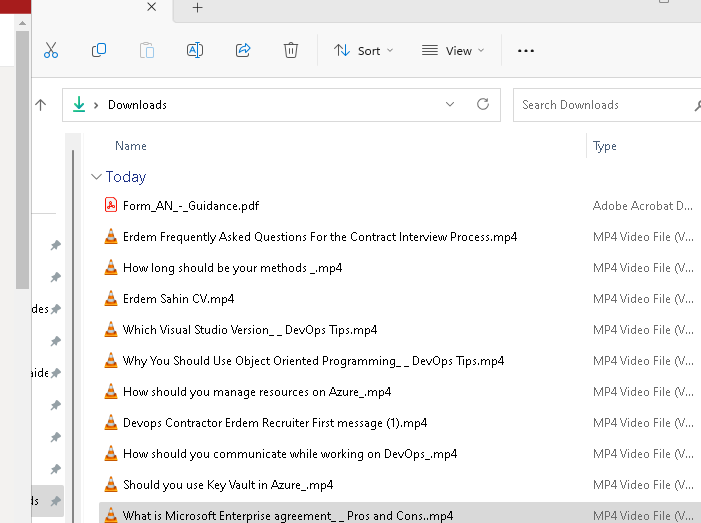The height and width of the screenshot is (523, 701).
Task: Click the Paste clipboard icon
Action: [147, 50]
